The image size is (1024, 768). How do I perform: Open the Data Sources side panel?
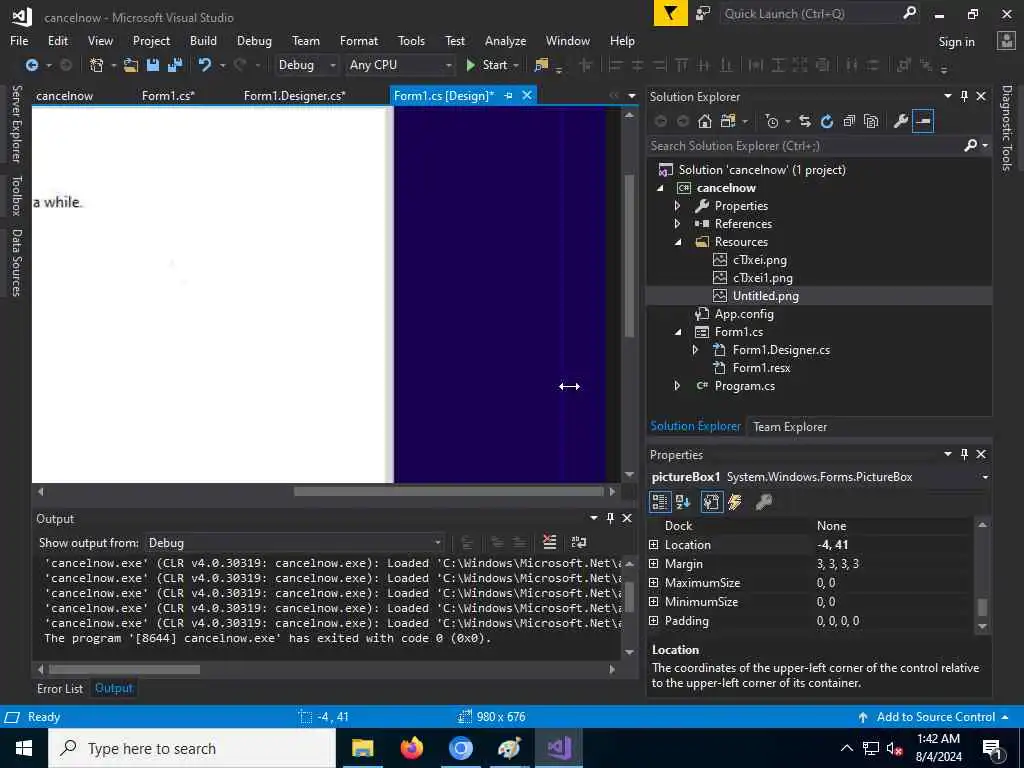click(17, 262)
